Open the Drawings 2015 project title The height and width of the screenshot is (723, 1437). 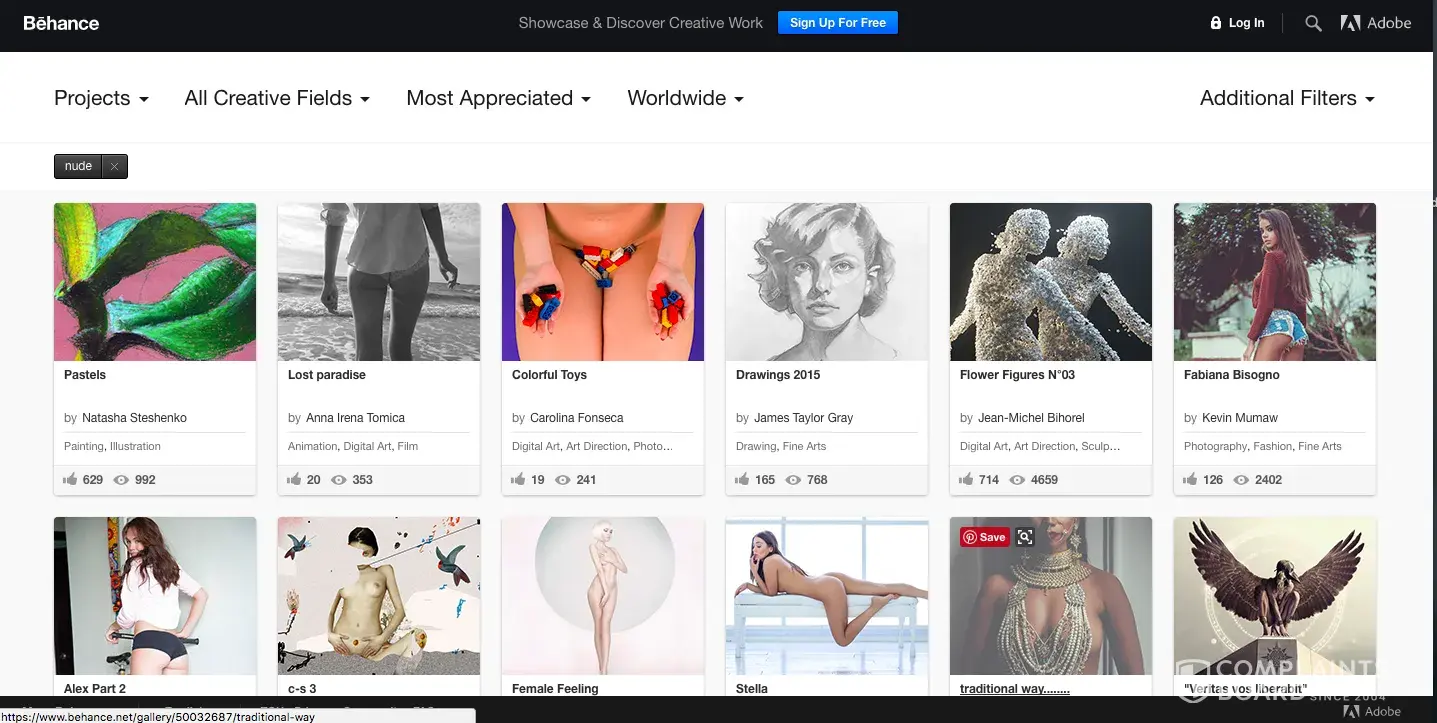point(778,375)
